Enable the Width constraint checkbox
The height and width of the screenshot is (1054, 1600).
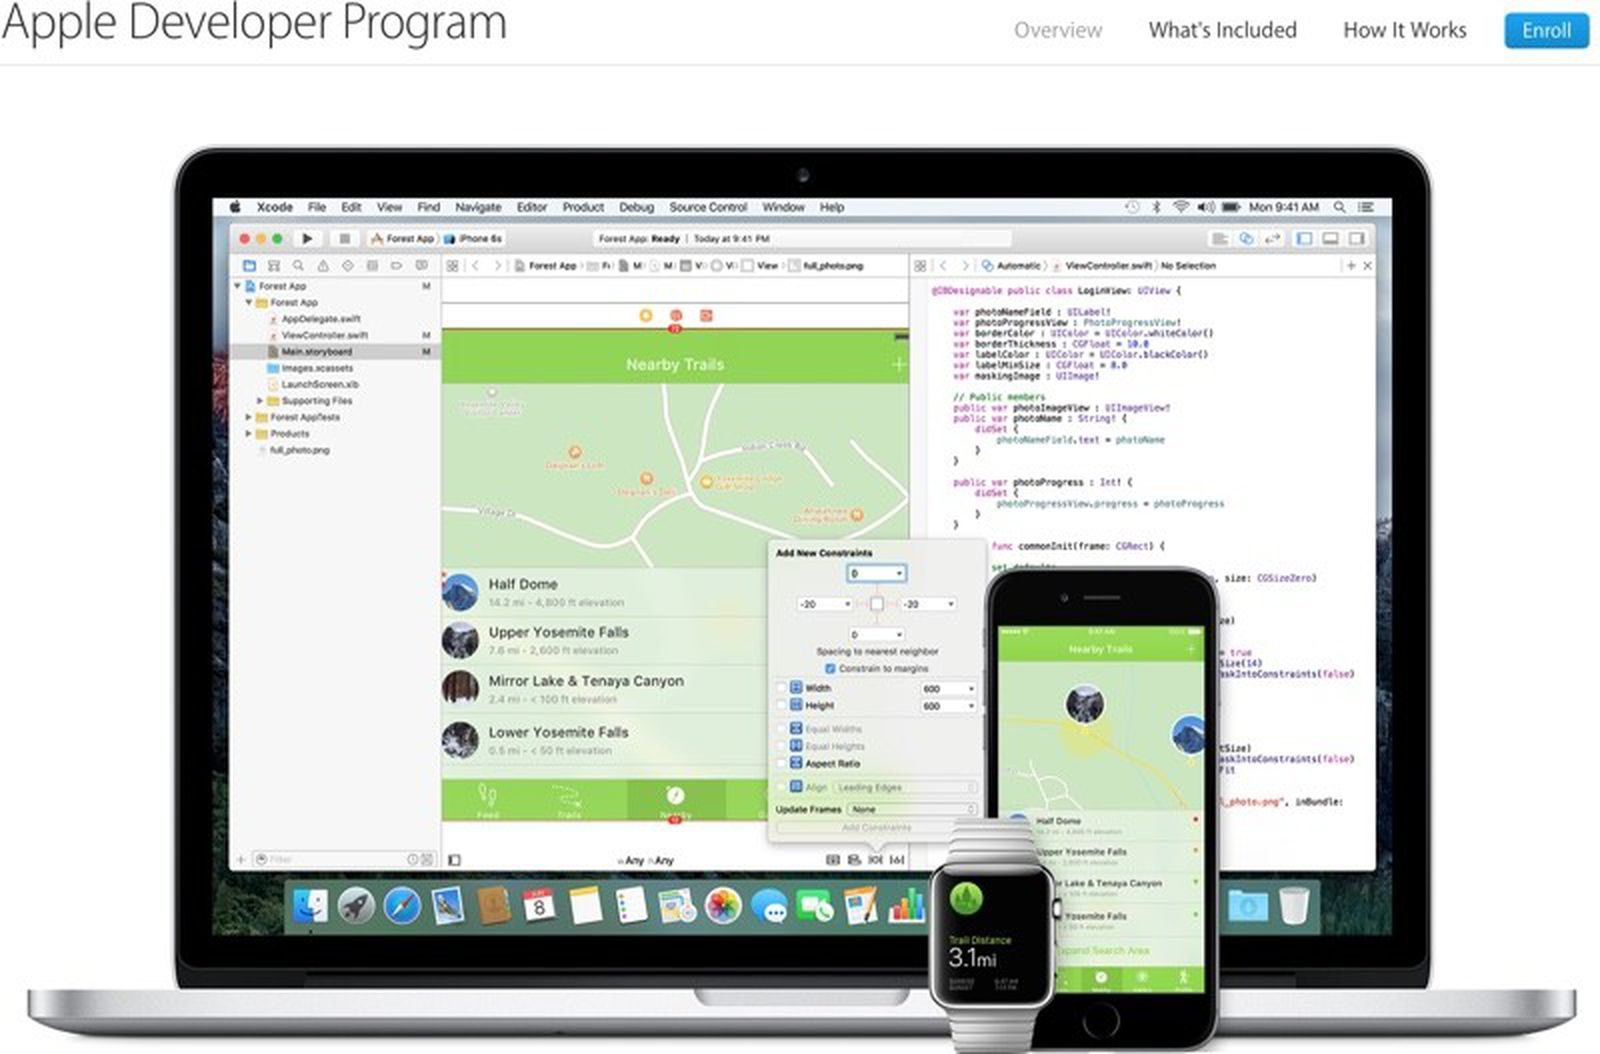(782, 688)
